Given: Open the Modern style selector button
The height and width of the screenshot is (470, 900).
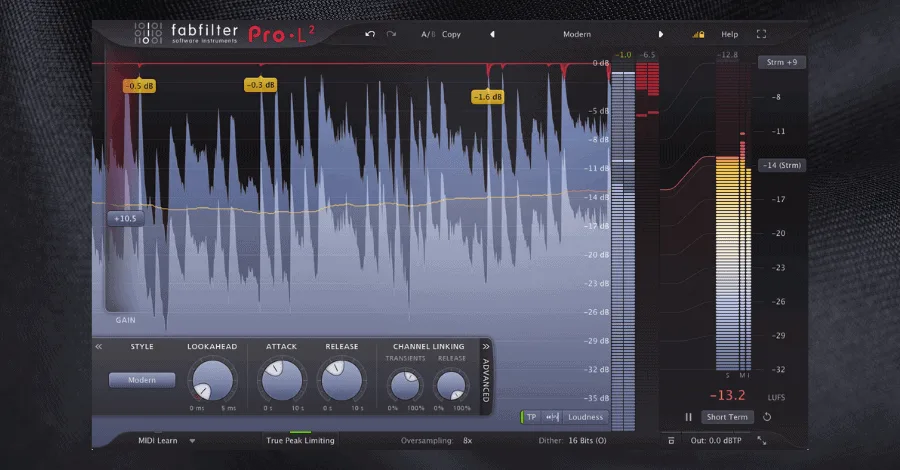Looking at the screenshot, I should coord(142,380).
